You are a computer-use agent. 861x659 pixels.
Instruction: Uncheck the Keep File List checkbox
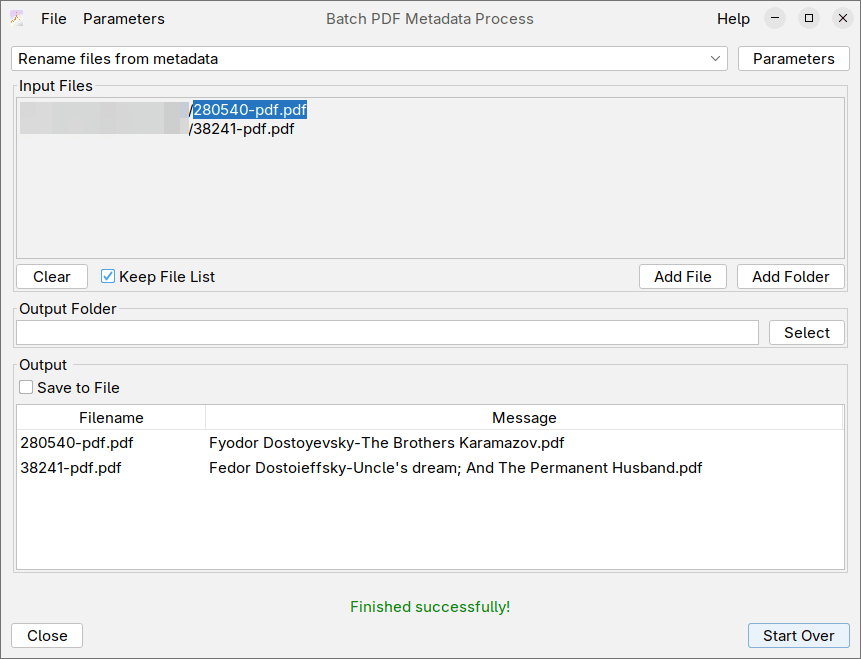[109, 277]
